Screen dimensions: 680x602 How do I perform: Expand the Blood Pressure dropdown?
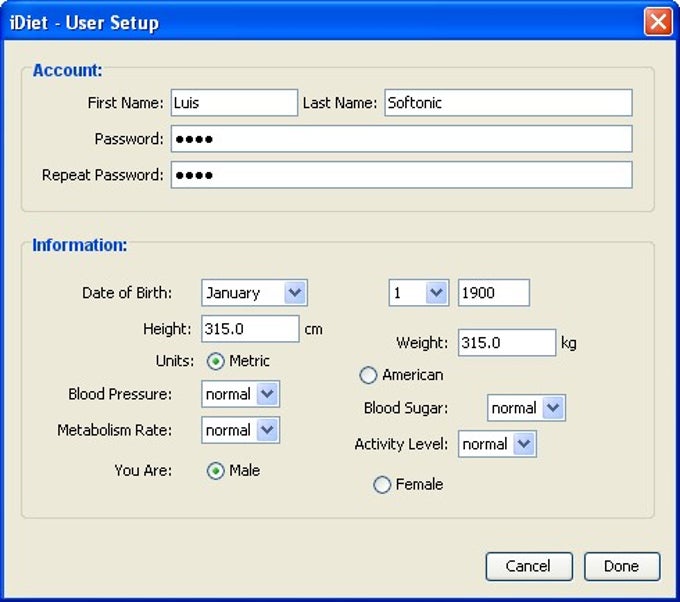[241, 394]
